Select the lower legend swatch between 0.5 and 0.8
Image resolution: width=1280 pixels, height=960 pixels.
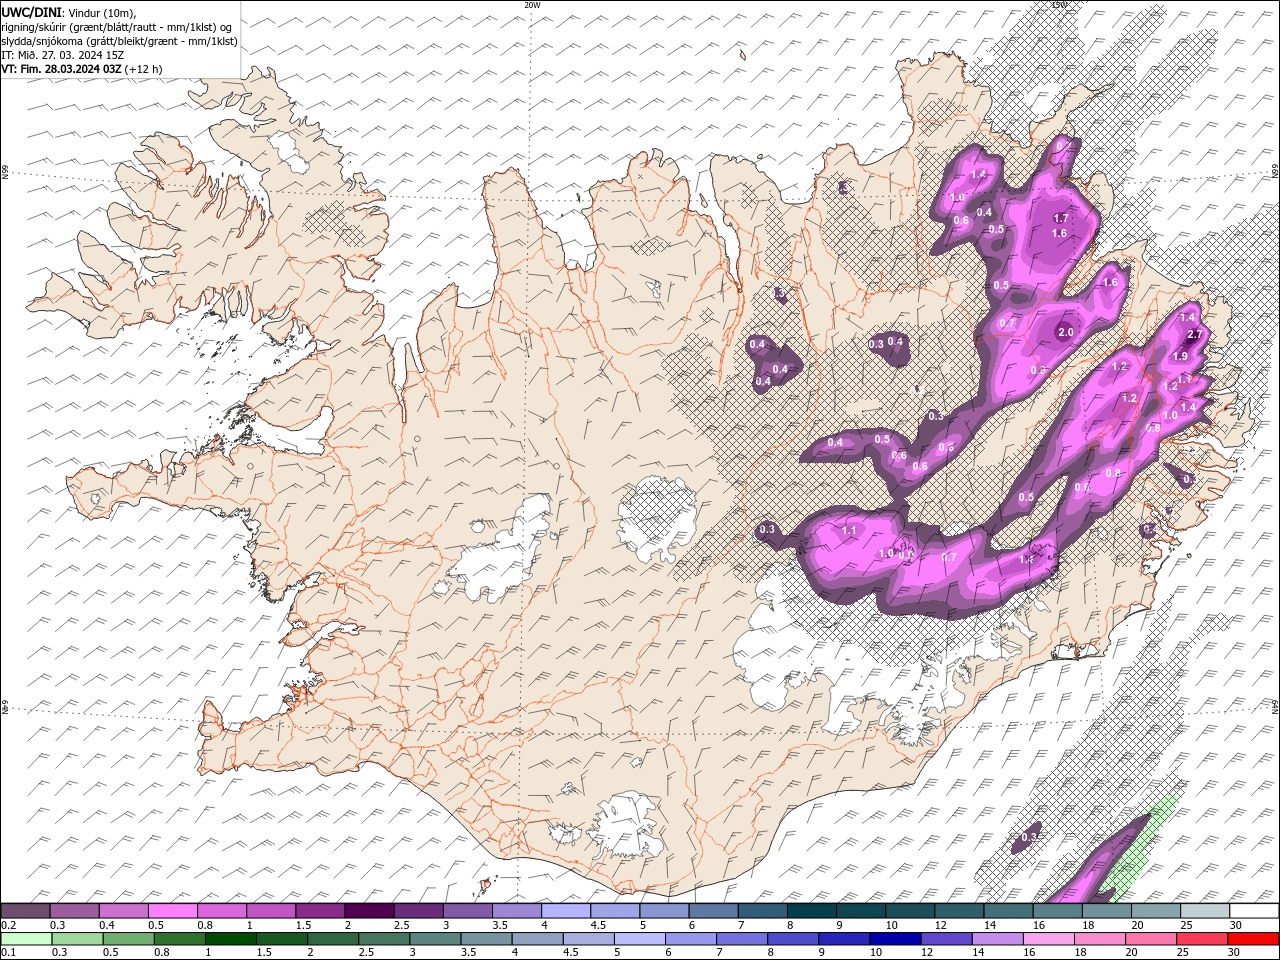129,939
